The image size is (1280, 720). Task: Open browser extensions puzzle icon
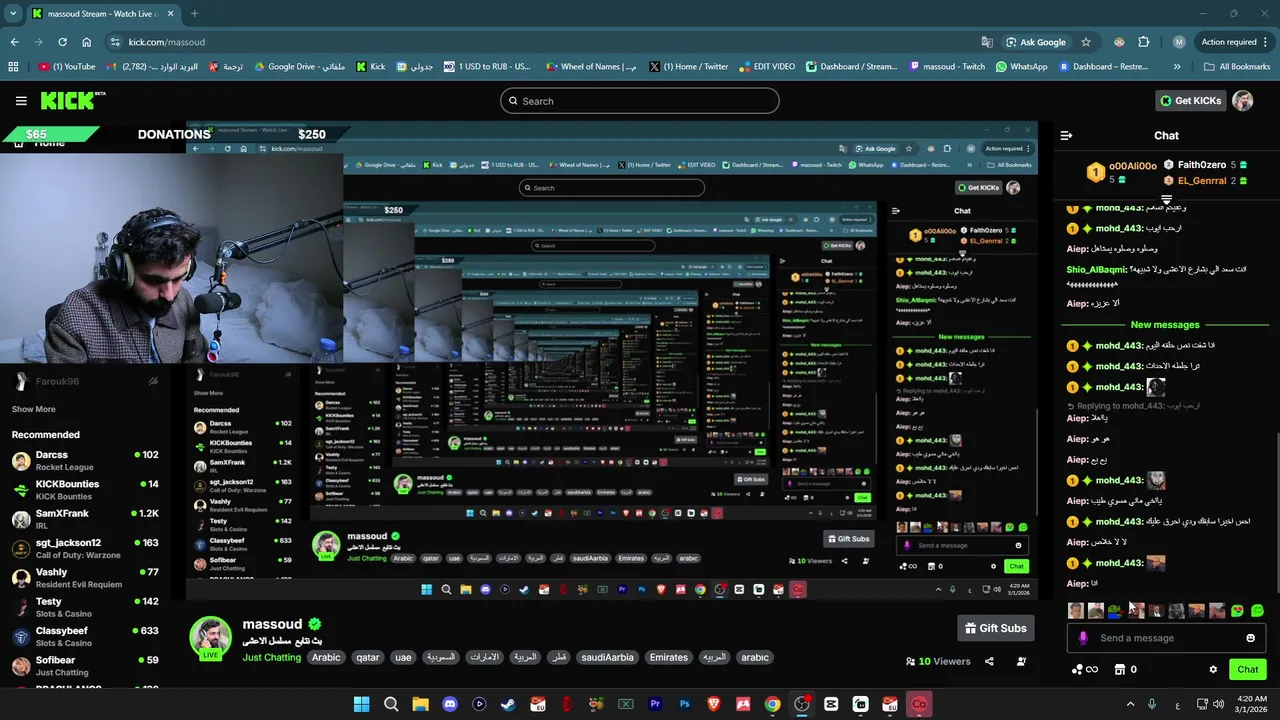1144,42
